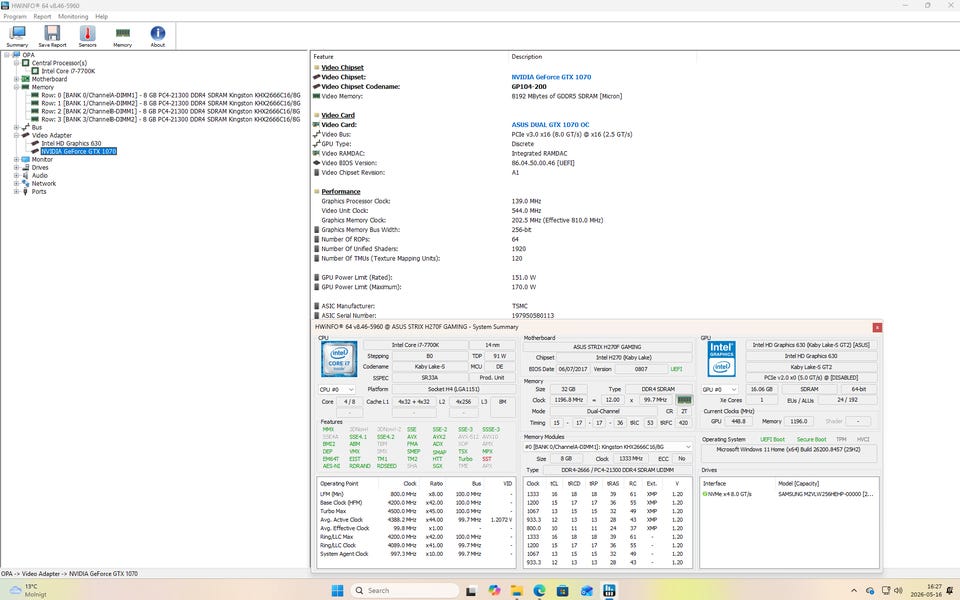Open the About info icon

(158, 36)
